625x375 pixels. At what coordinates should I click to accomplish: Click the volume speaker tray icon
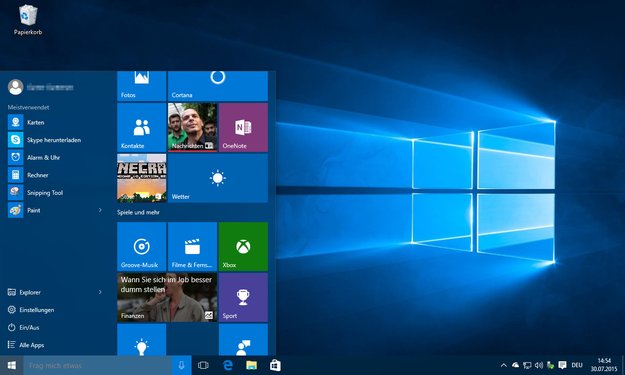pos(539,365)
